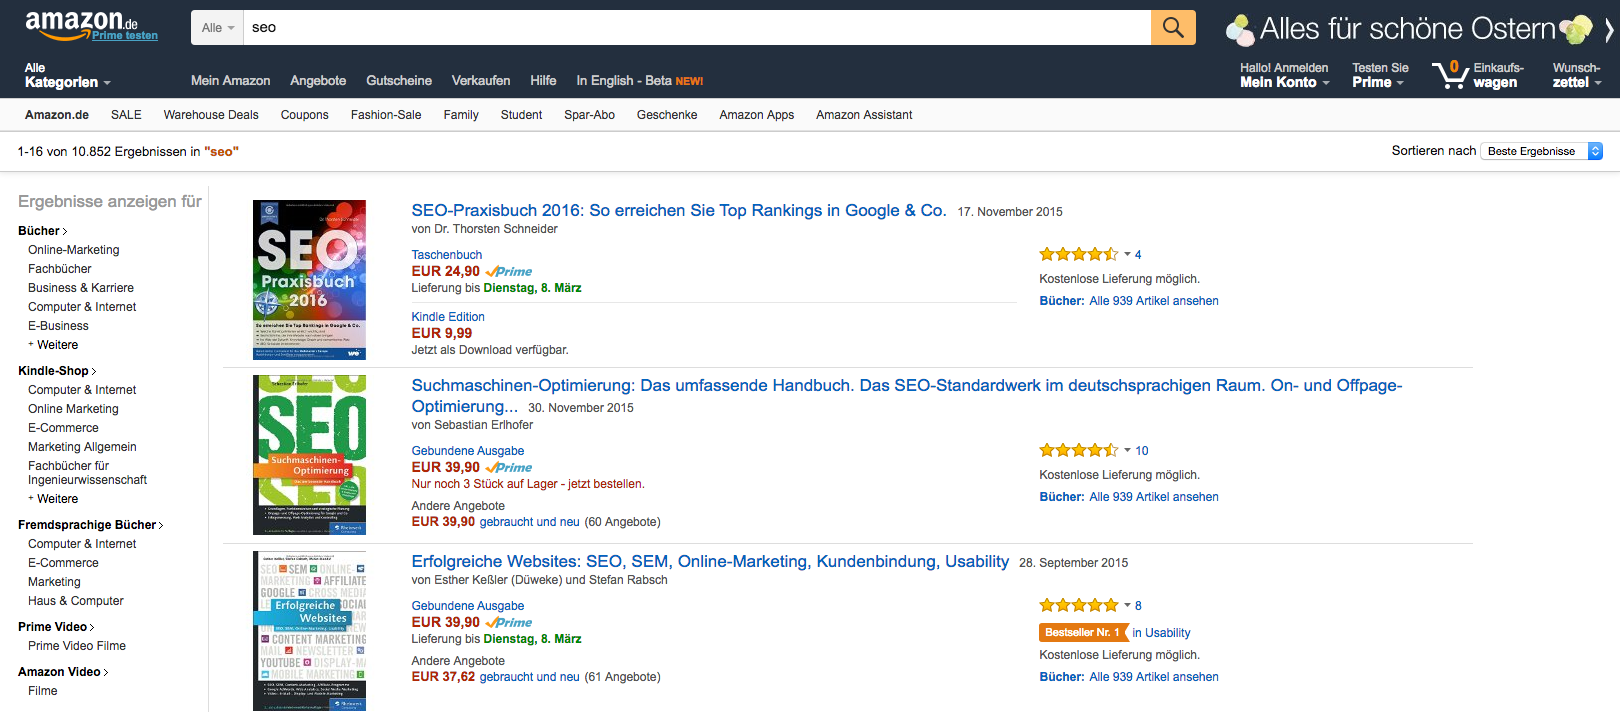This screenshot has width=1620, height=712.
Task: Select Warehouse Deals tab
Action: click(x=211, y=115)
